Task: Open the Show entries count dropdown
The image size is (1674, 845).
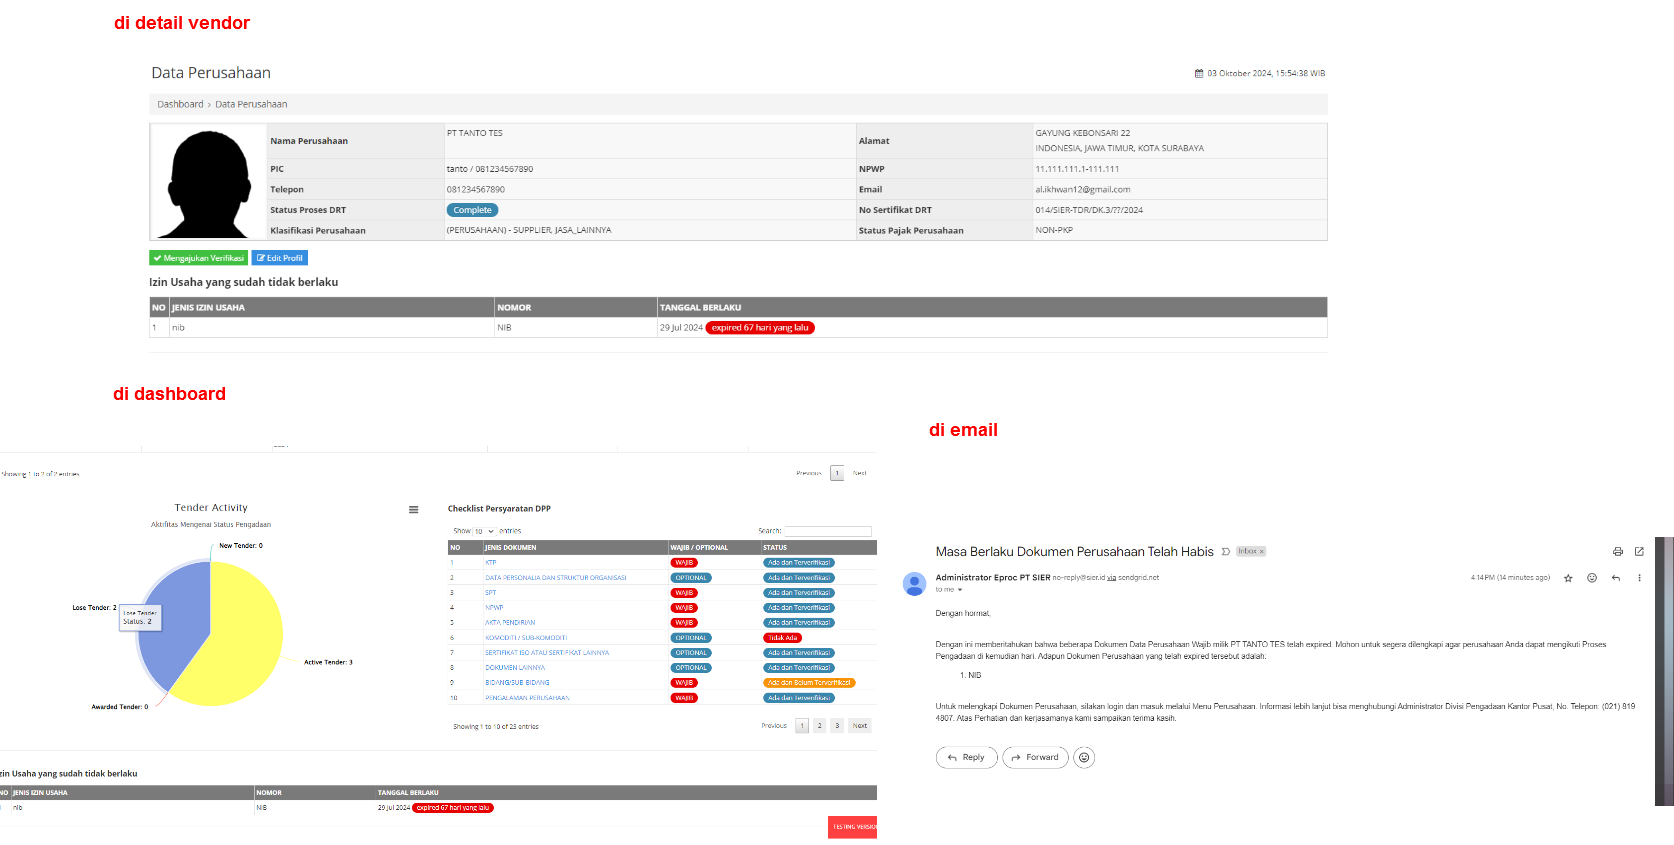Action: click(484, 531)
